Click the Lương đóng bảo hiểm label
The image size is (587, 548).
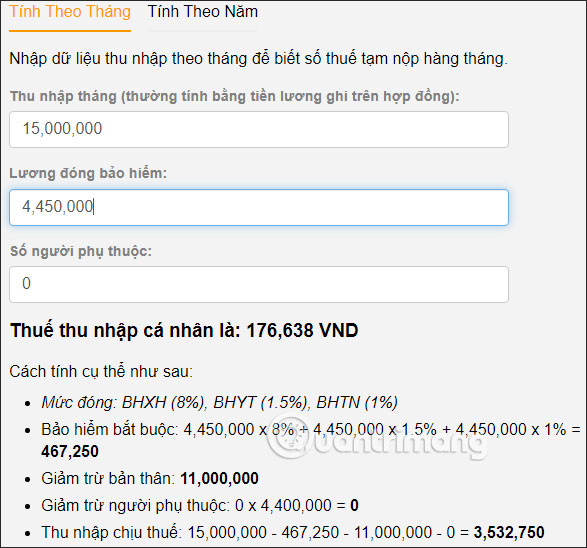coord(88,173)
